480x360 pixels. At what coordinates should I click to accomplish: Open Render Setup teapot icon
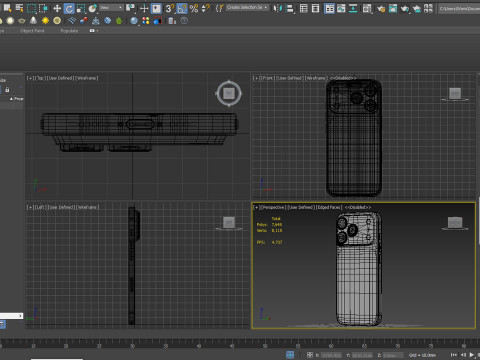(381, 8)
